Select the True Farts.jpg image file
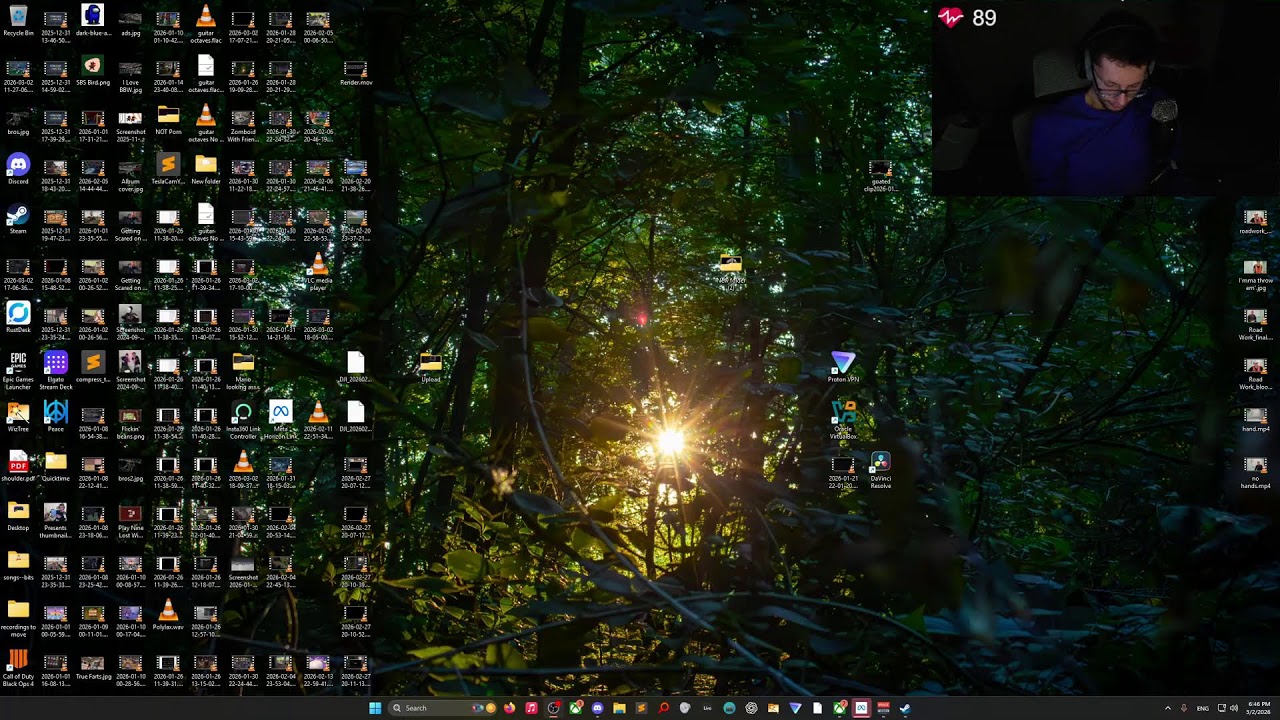Screen dimensions: 1280x720 tap(92, 666)
